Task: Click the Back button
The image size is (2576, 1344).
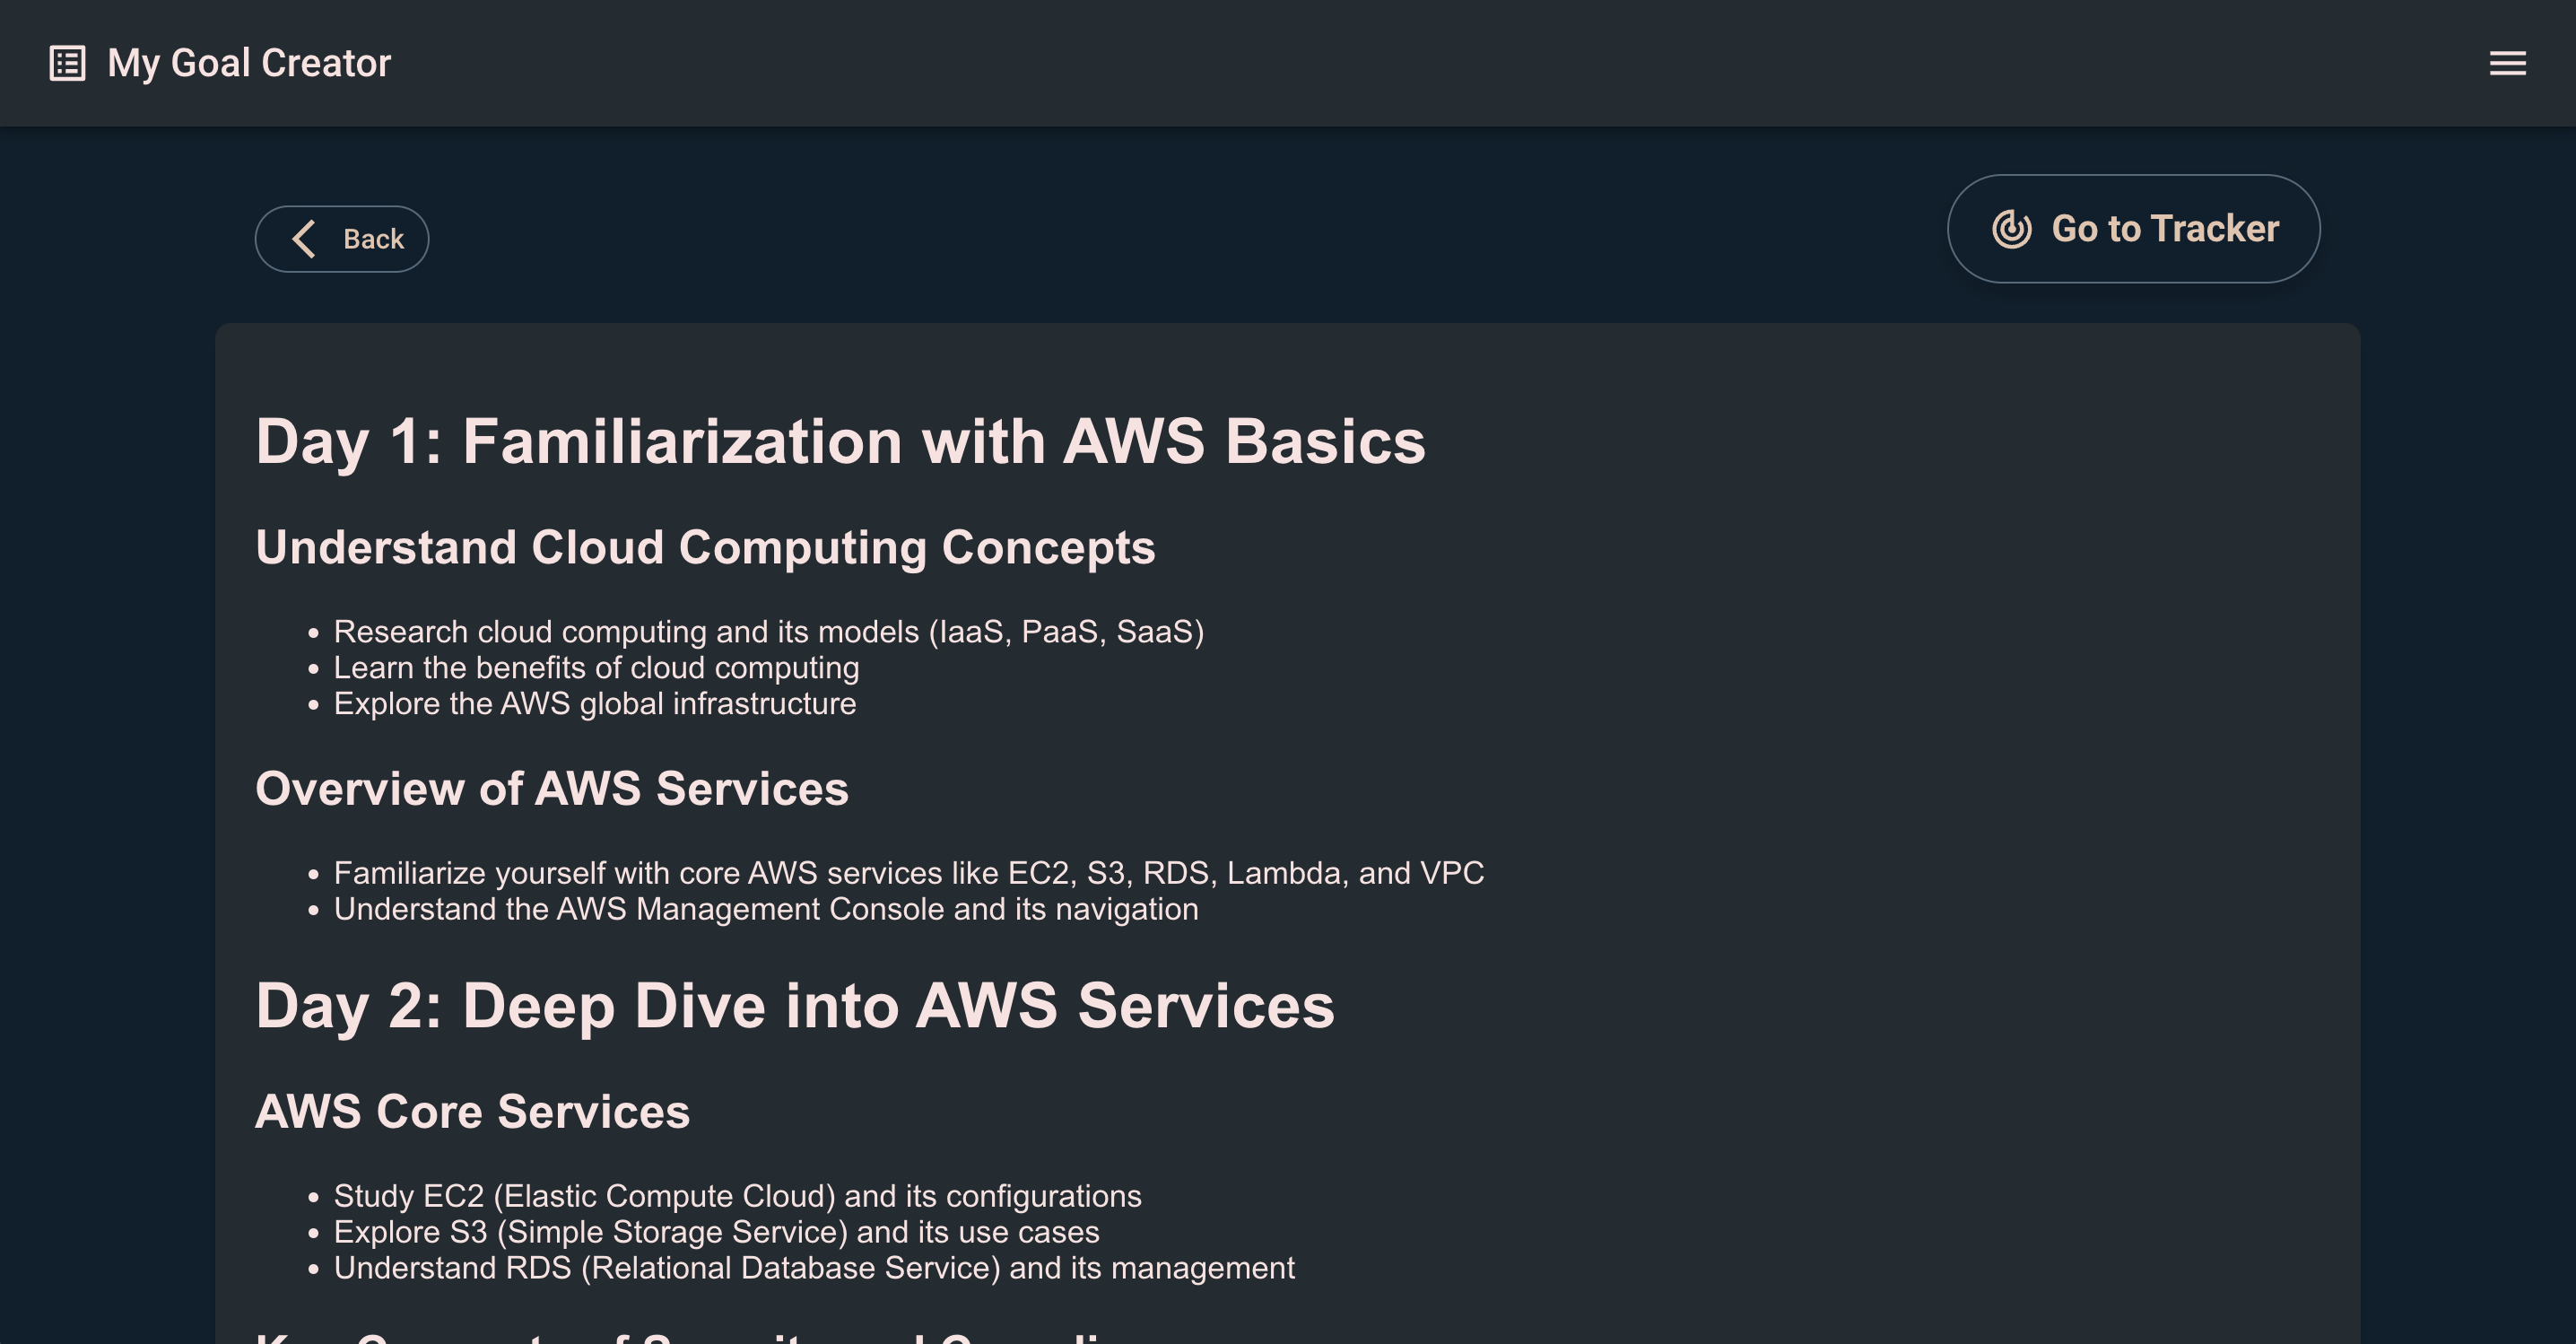Action: pyautogui.click(x=342, y=239)
